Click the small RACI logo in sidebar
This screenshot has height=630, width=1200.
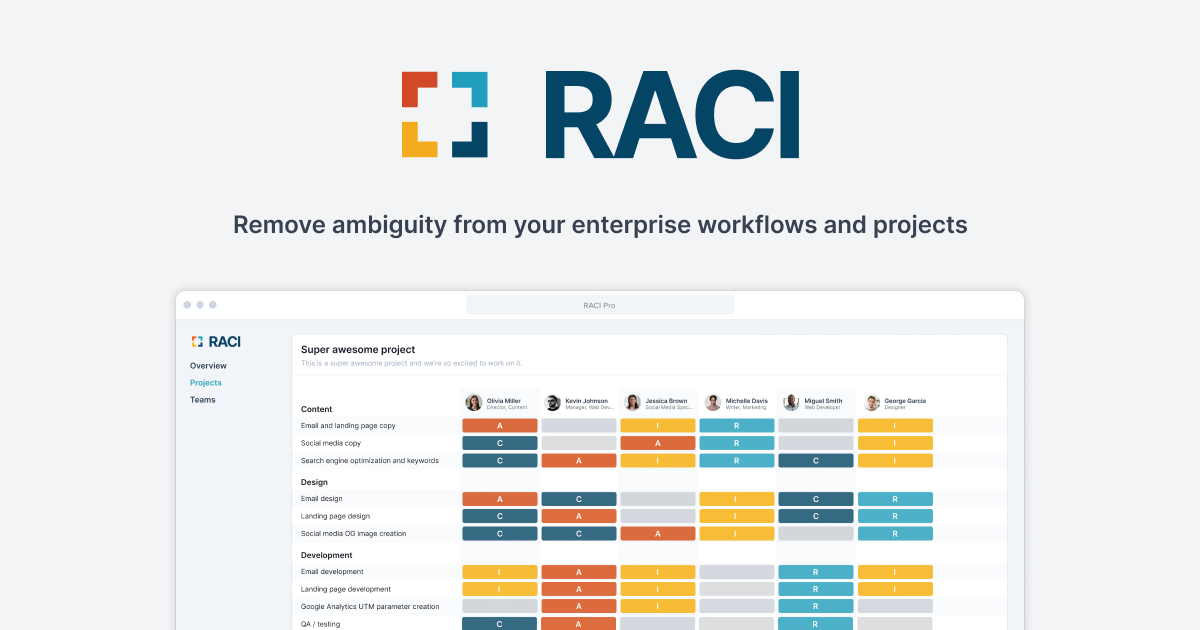point(215,341)
